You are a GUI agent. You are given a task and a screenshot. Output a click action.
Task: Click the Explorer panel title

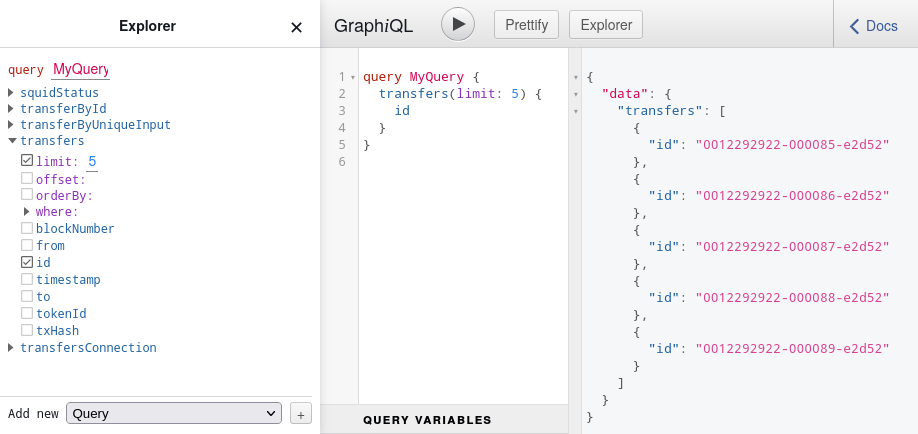[148, 26]
